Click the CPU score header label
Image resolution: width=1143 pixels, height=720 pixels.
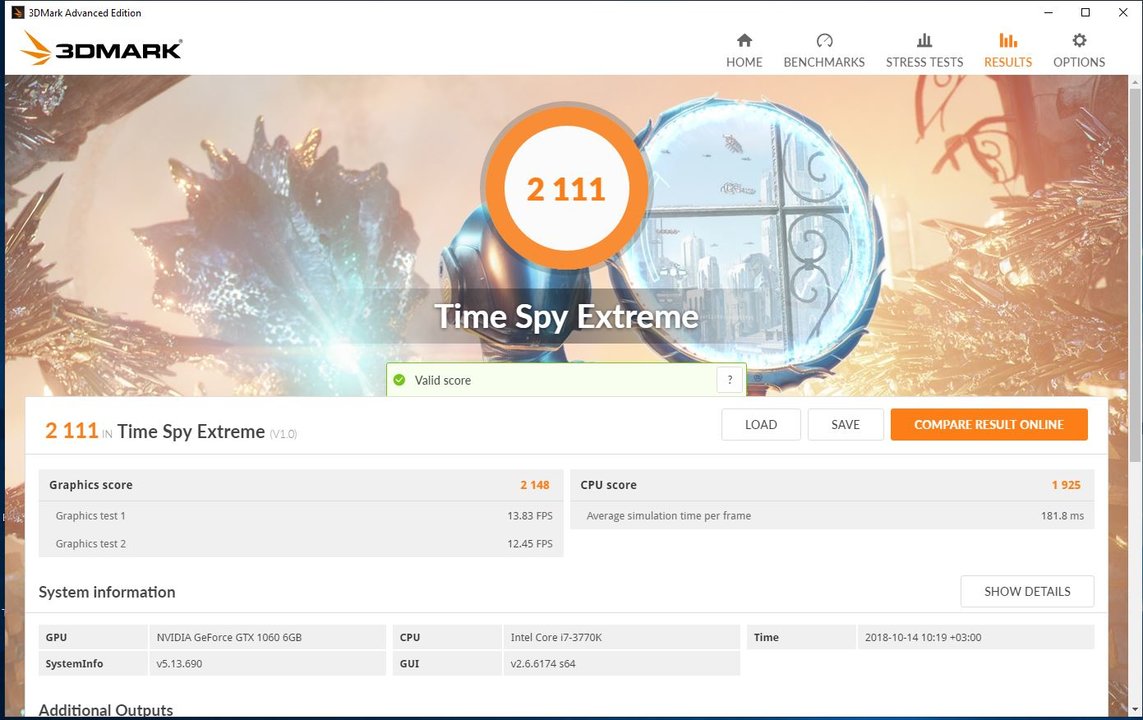(x=609, y=485)
